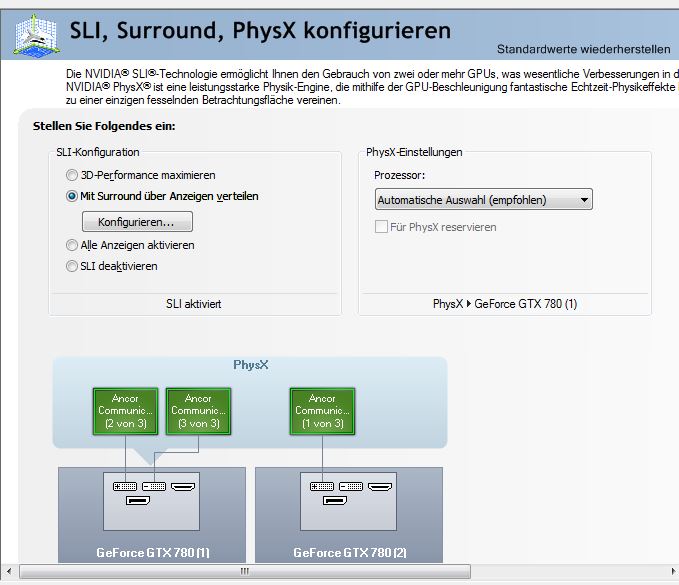Click the scrollbar right arrow

pyautogui.click(x=673, y=571)
